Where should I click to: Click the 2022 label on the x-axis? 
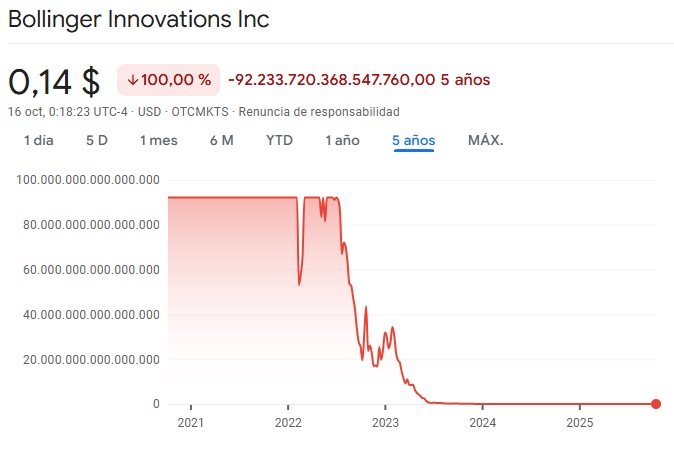(x=287, y=423)
